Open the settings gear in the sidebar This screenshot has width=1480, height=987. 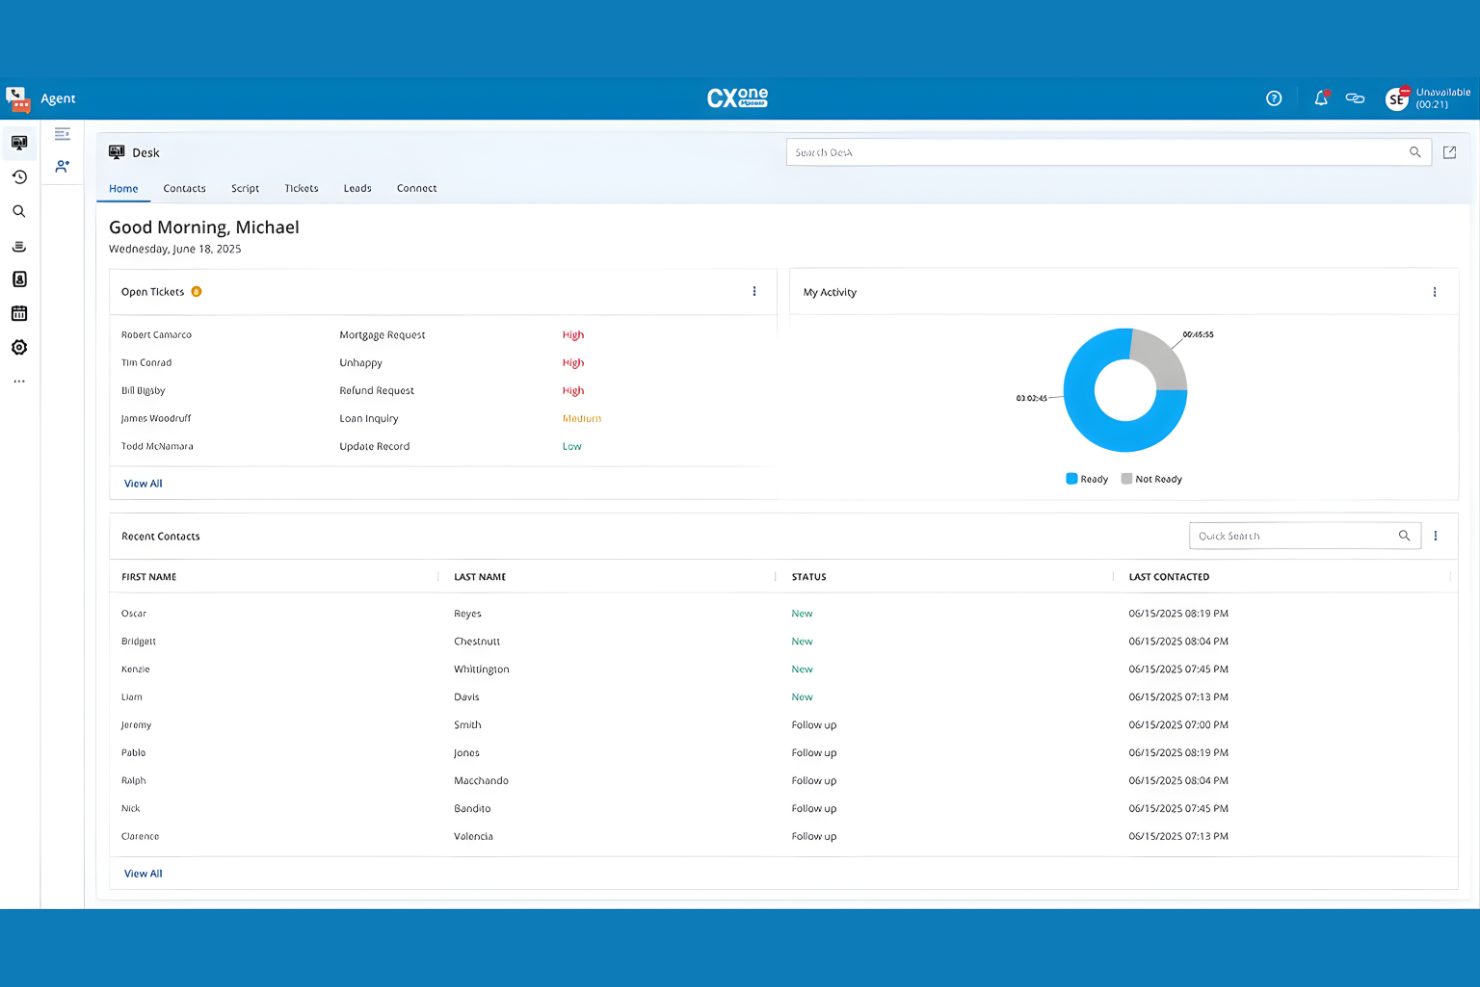(x=18, y=347)
